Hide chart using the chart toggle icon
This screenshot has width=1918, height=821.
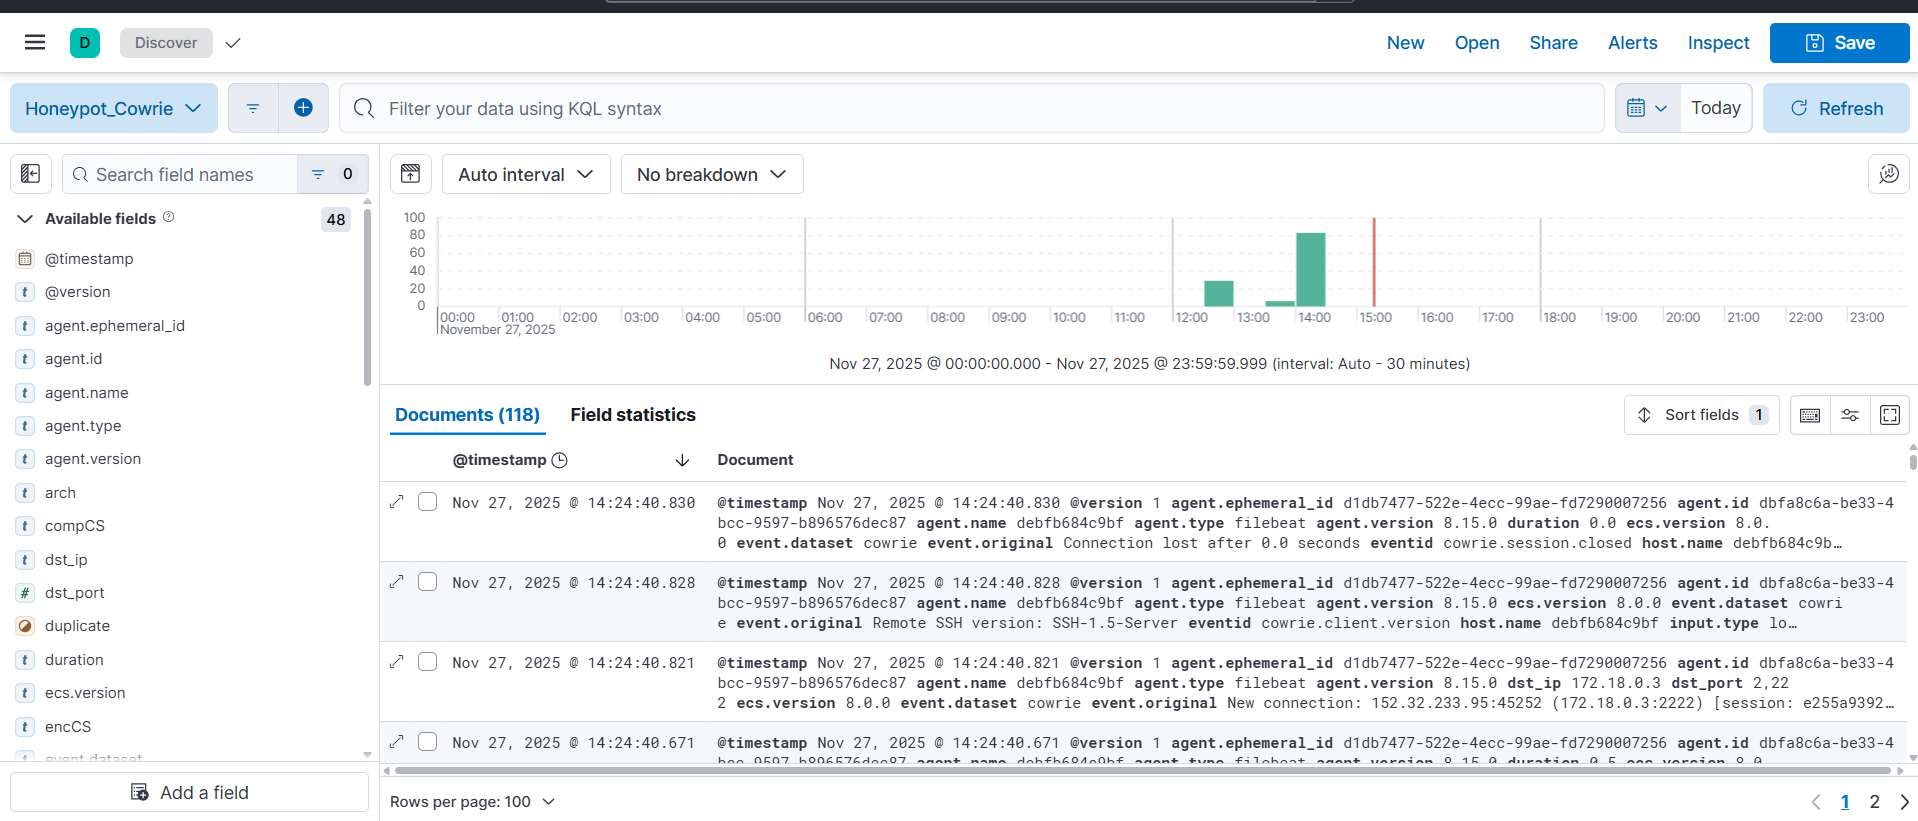point(410,174)
